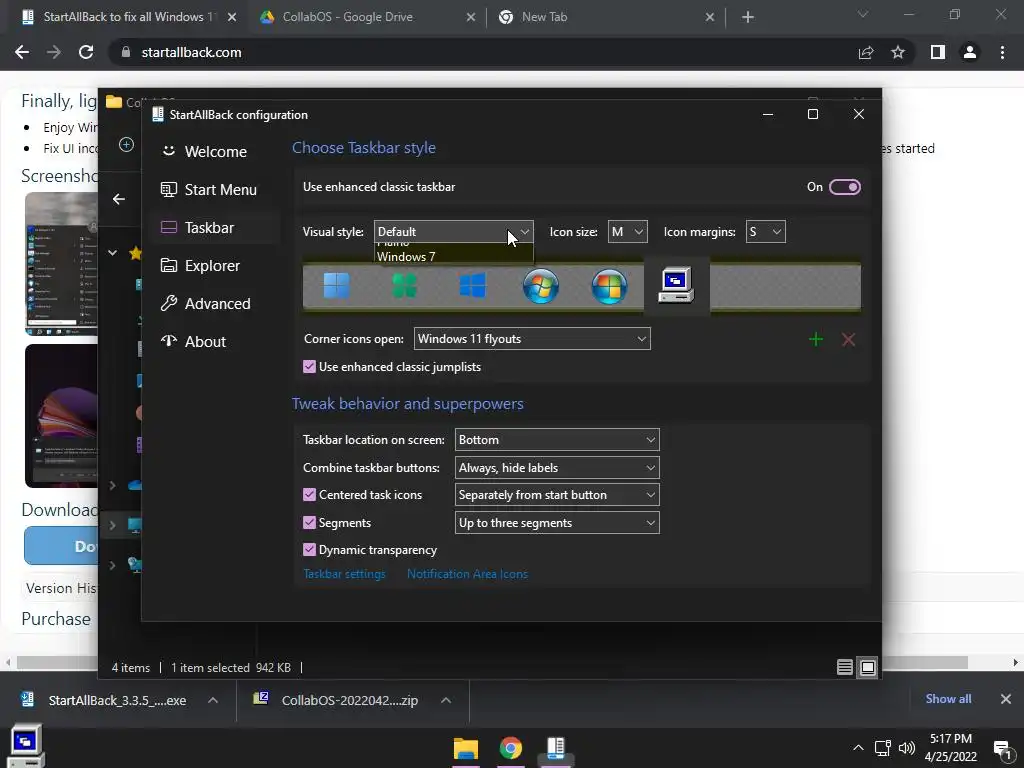Viewport: 1024px width, 768px height.
Task: Click the blank taskbar preview strip
Action: tap(785, 286)
